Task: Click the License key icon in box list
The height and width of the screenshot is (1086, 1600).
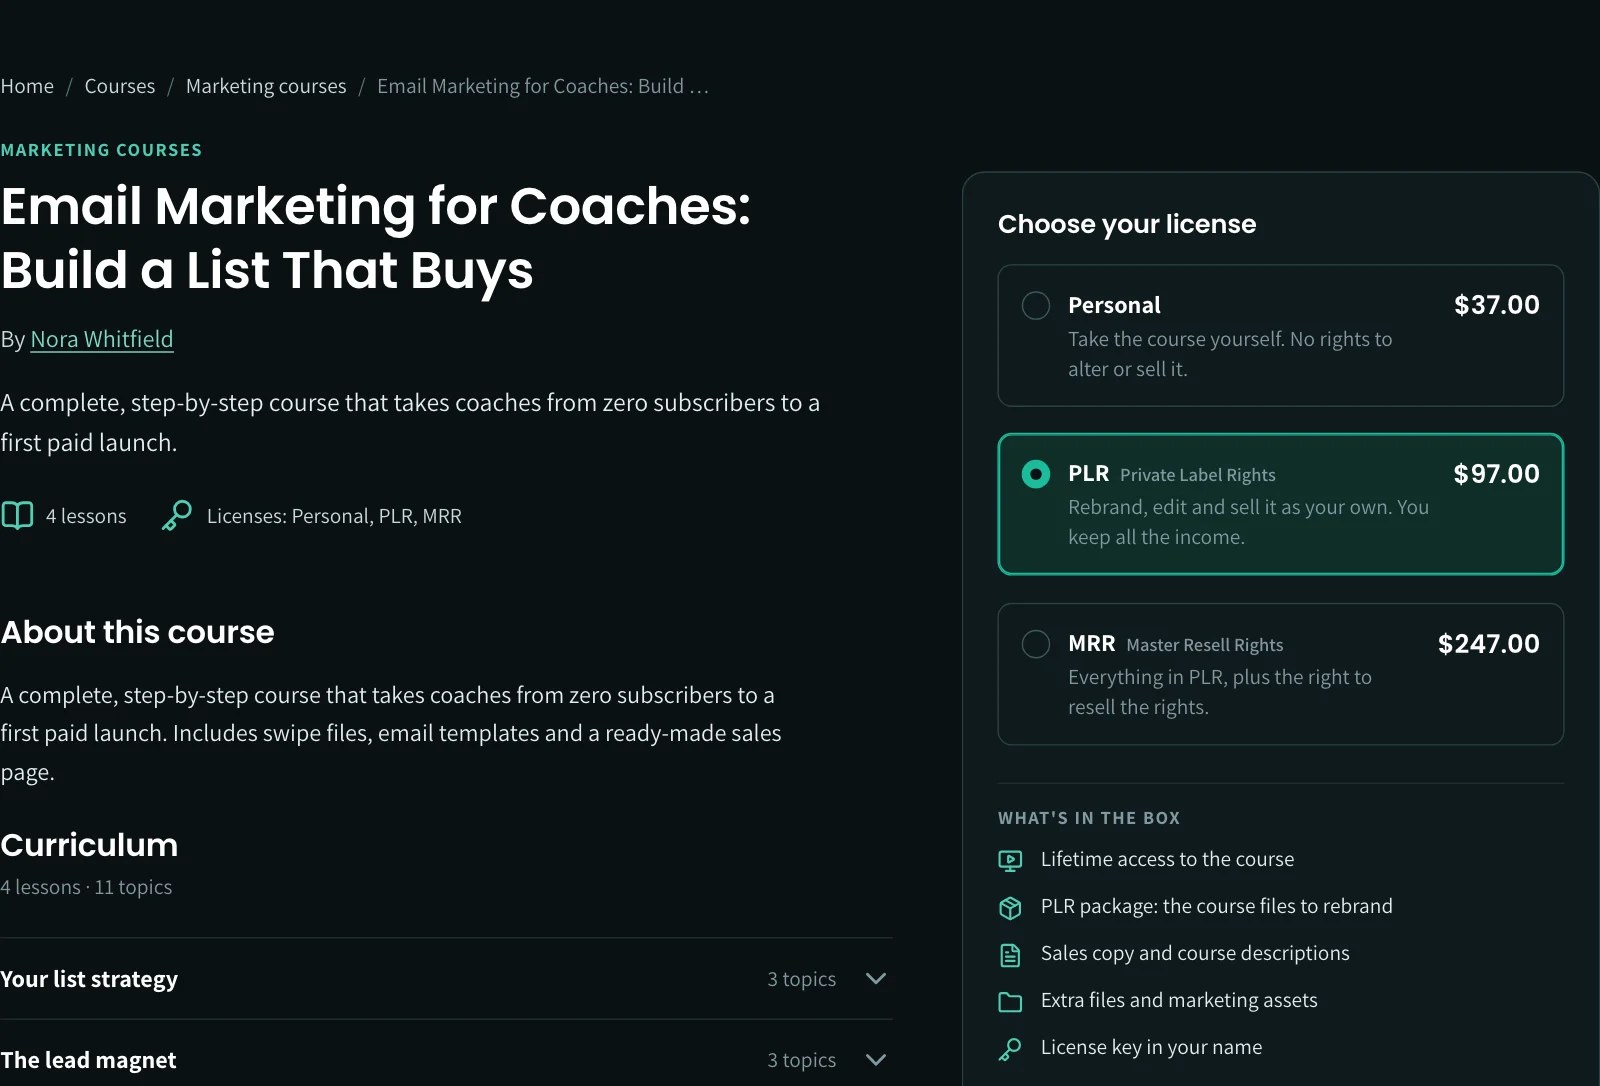Action: tap(1010, 1048)
